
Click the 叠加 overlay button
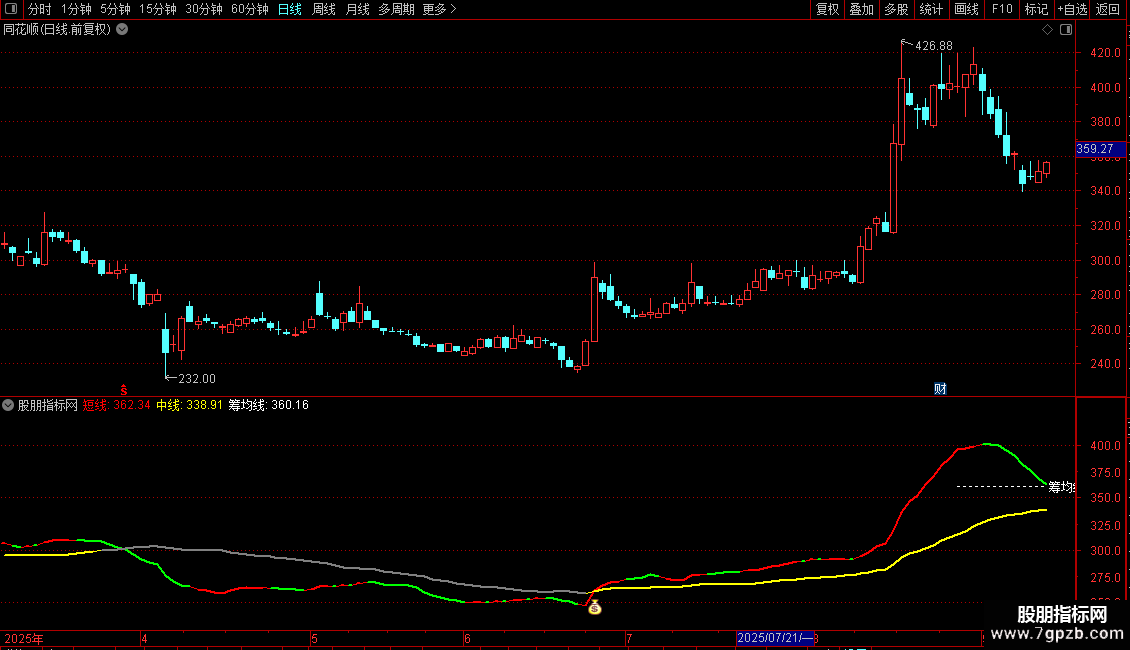click(862, 9)
